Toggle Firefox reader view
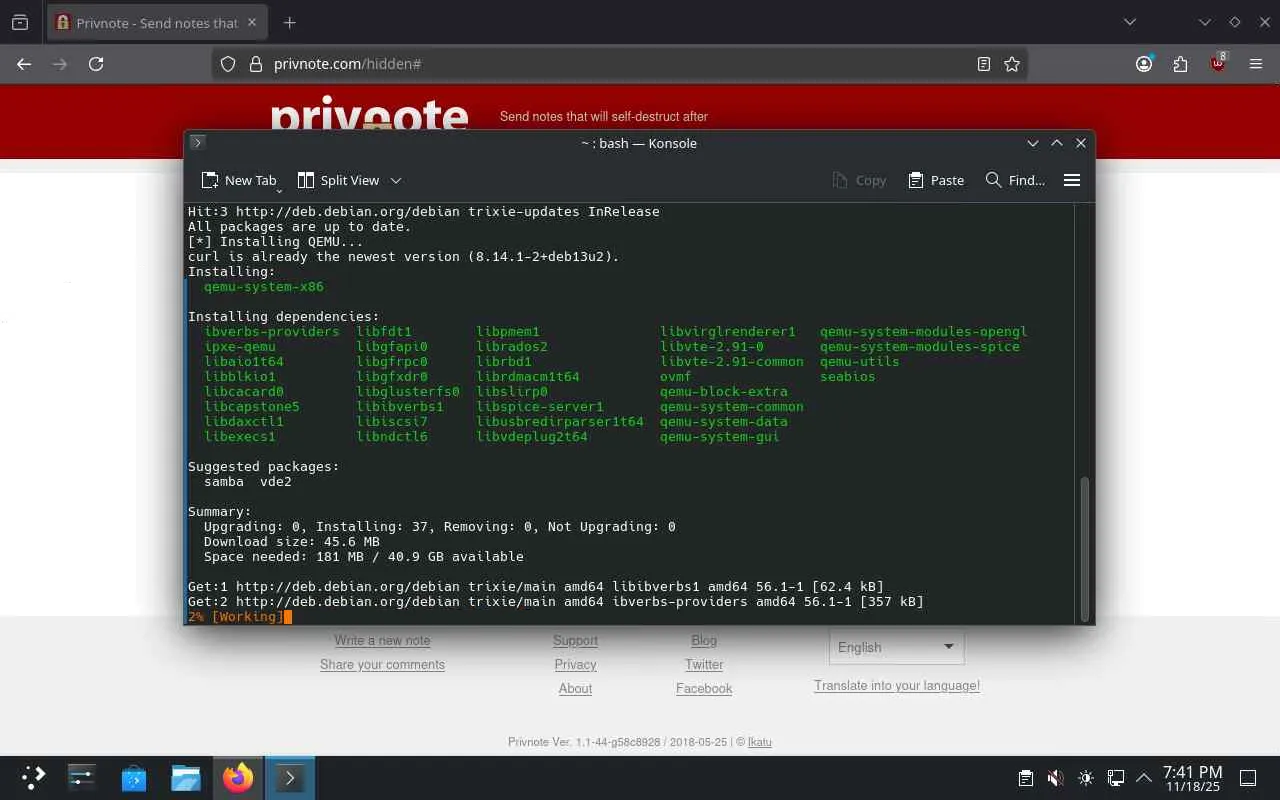Image resolution: width=1280 pixels, height=800 pixels. click(984, 64)
